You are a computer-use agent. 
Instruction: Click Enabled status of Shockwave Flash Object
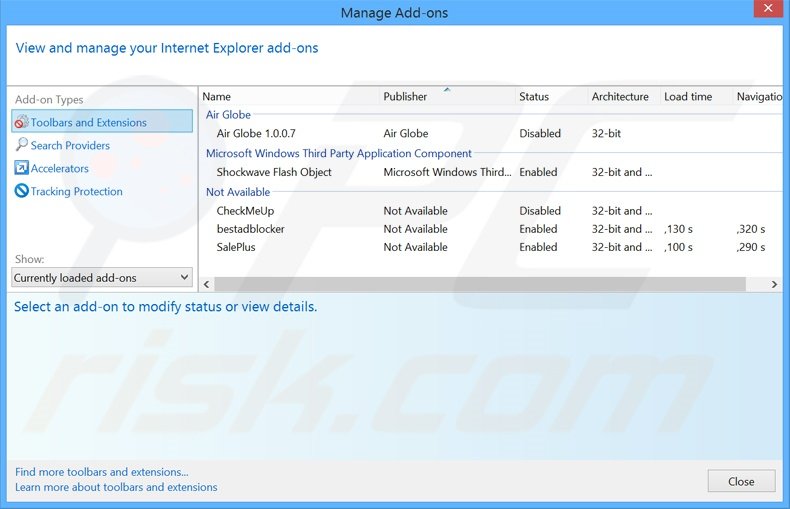tap(538, 172)
